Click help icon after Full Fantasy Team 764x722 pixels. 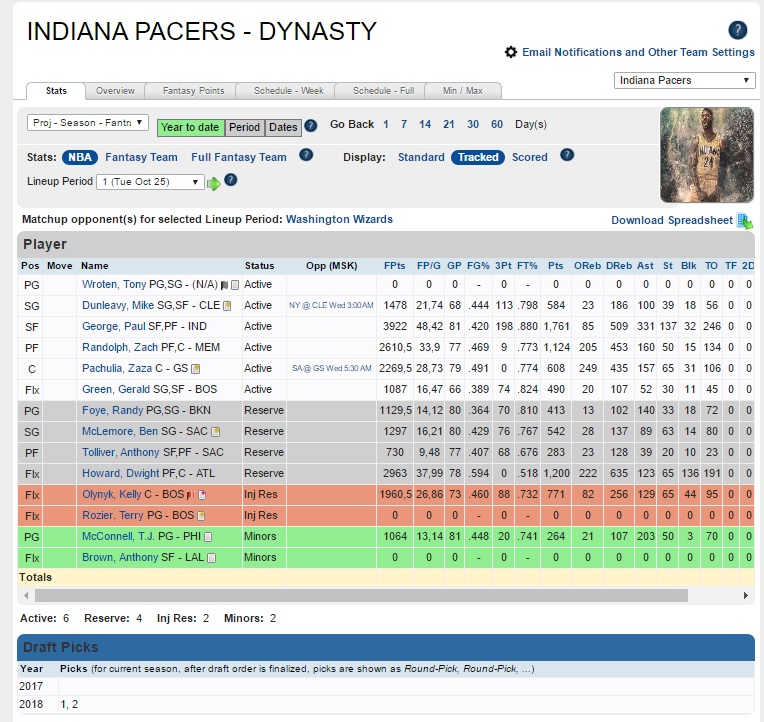306,155
